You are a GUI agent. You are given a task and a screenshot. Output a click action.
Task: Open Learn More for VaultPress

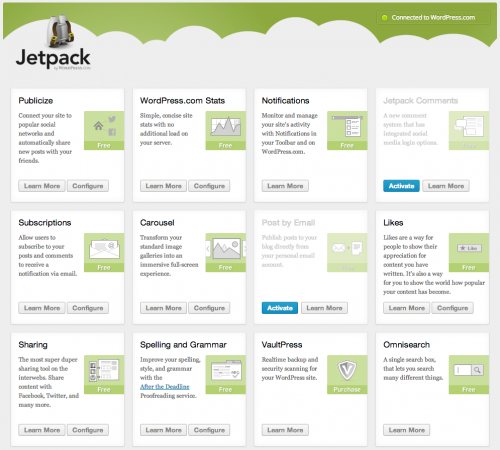[285, 430]
